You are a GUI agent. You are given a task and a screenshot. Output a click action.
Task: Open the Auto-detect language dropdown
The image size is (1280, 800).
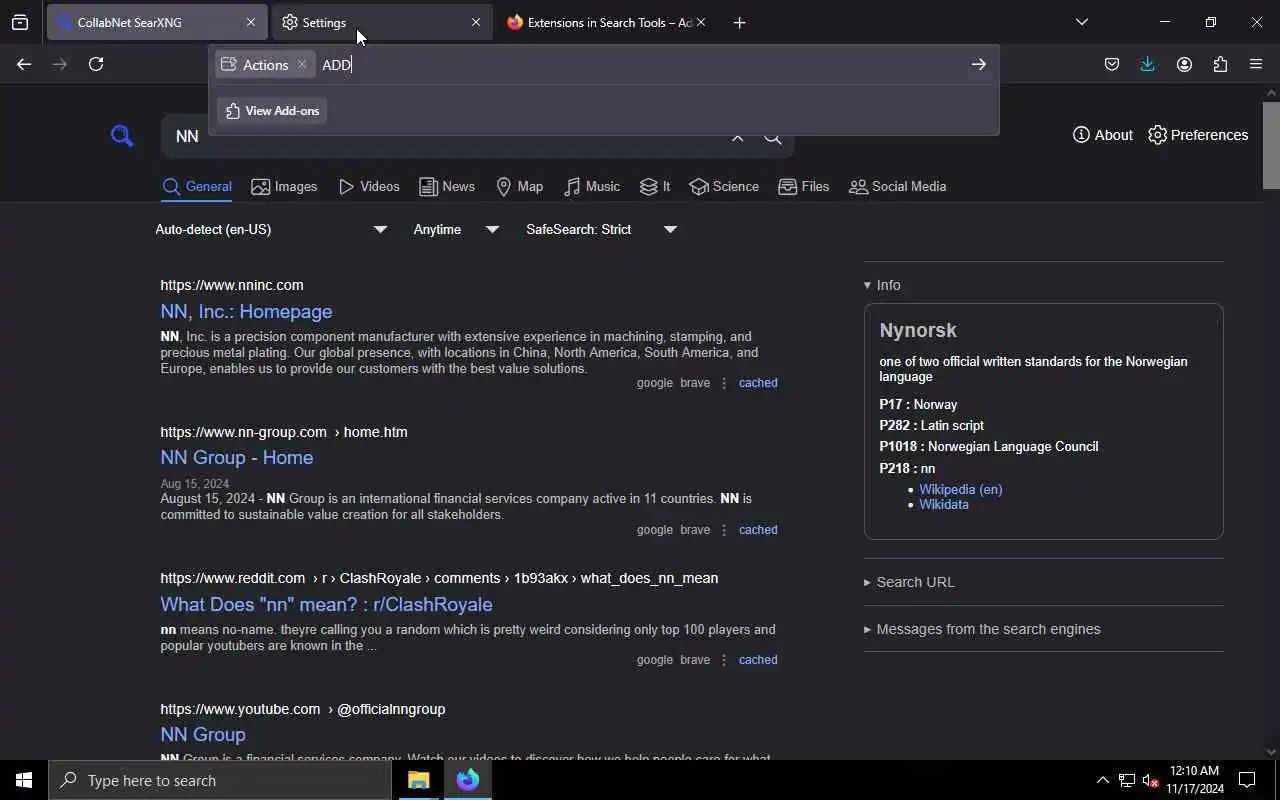pyautogui.click(x=270, y=229)
